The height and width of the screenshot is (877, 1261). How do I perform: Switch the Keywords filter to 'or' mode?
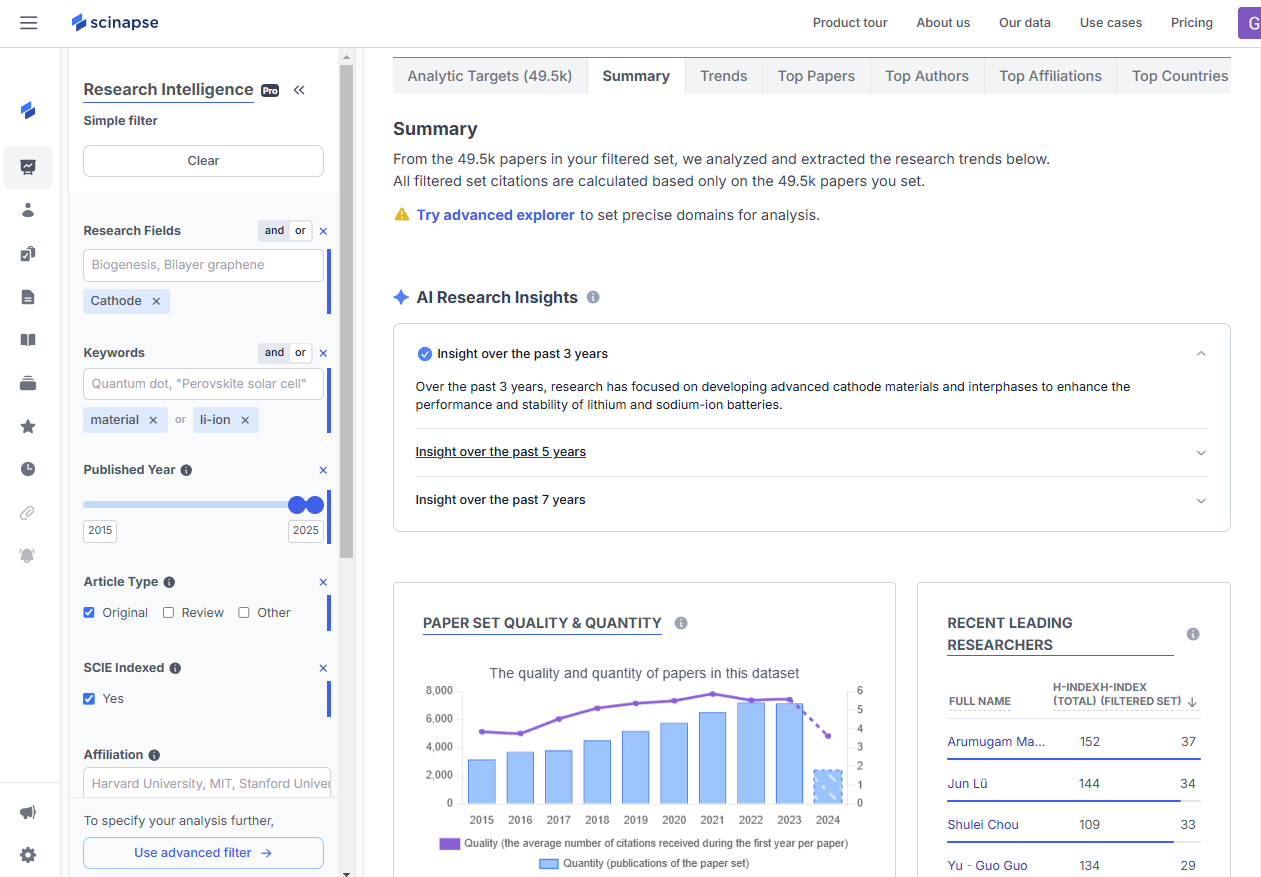(298, 352)
